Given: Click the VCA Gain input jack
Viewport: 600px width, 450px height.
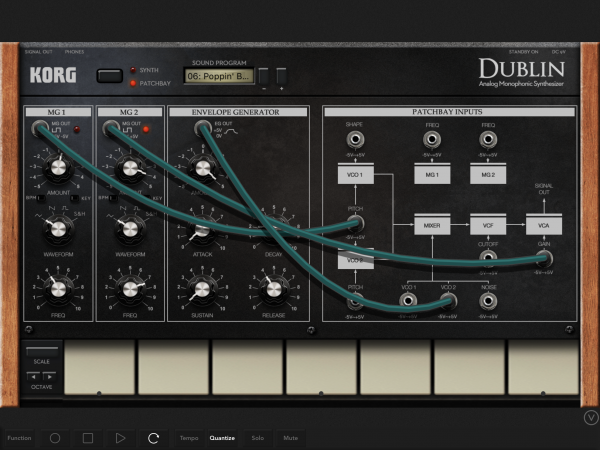Looking at the screenshot, I should click(x=544, y=258).
